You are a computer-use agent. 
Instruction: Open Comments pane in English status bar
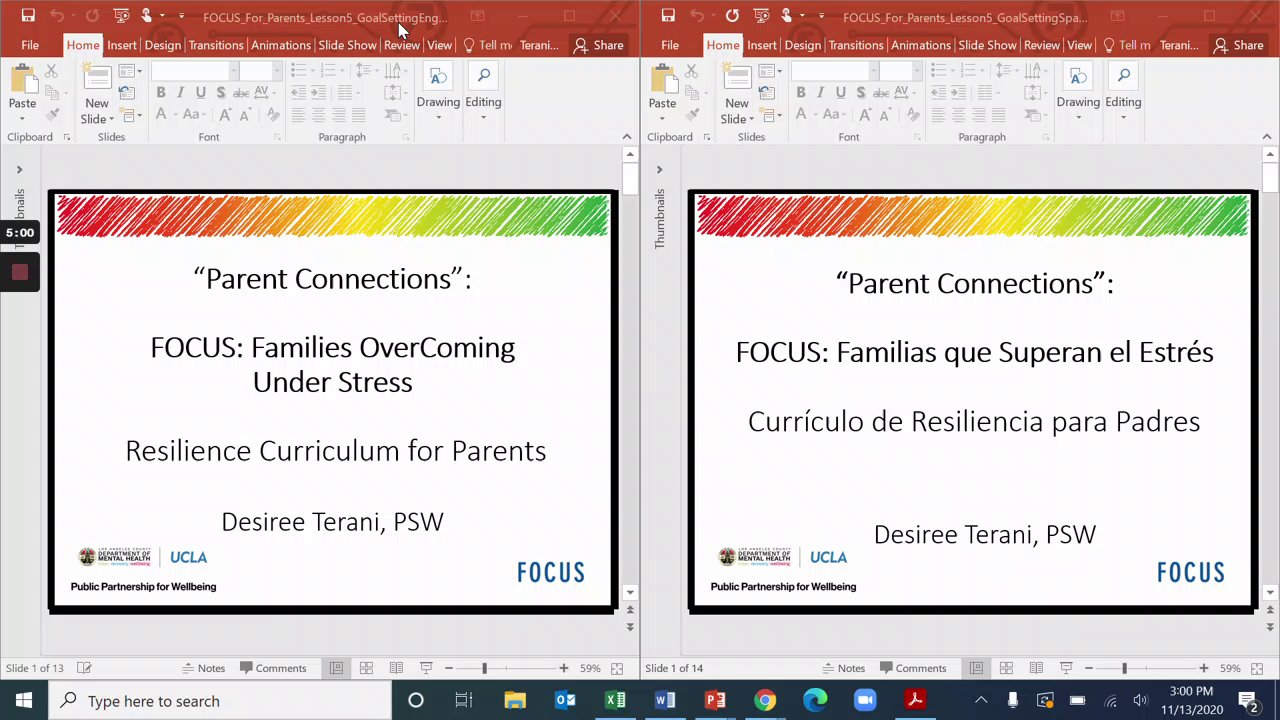pyautogui.click(x=271, y=668)
